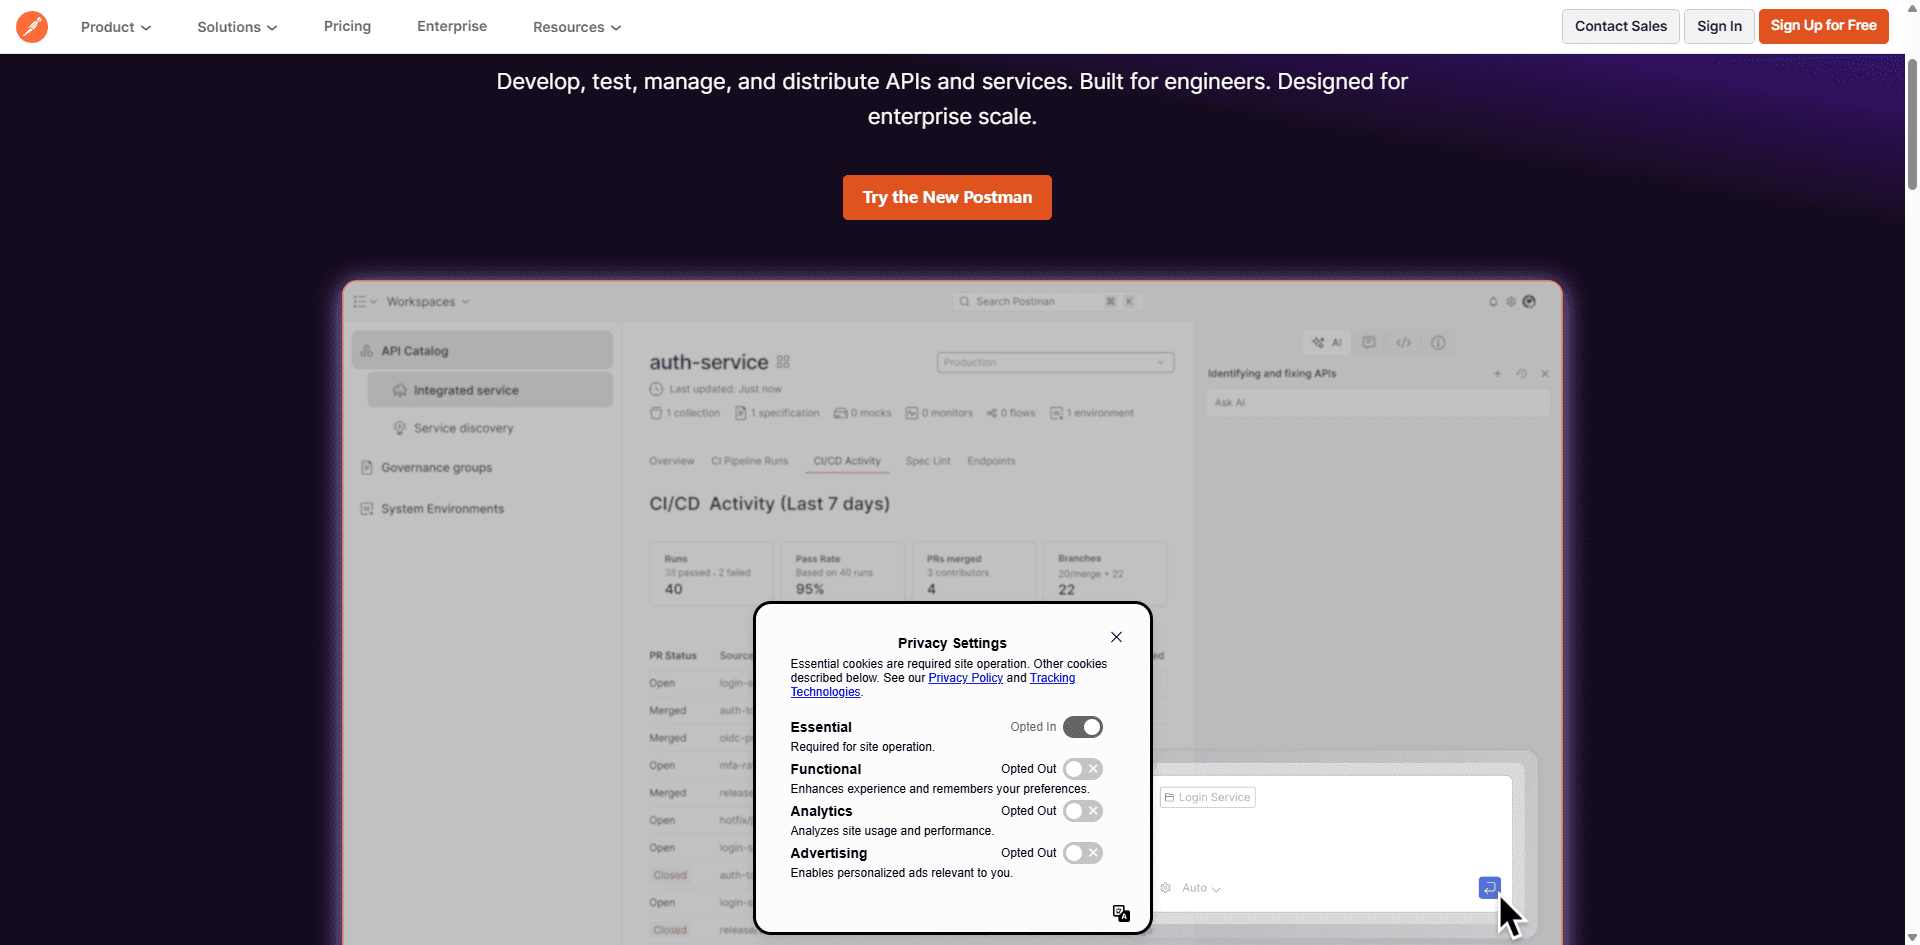Switch to the Overview tab in app preview
This screenshot has width=1920, height=945.
point(671,461)
